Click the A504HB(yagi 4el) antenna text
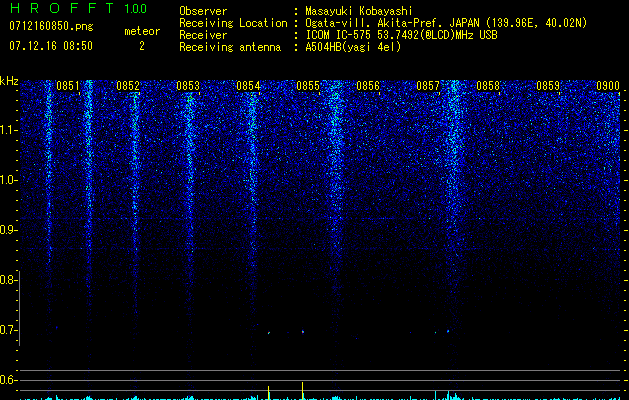 click(x=353, y=47)
